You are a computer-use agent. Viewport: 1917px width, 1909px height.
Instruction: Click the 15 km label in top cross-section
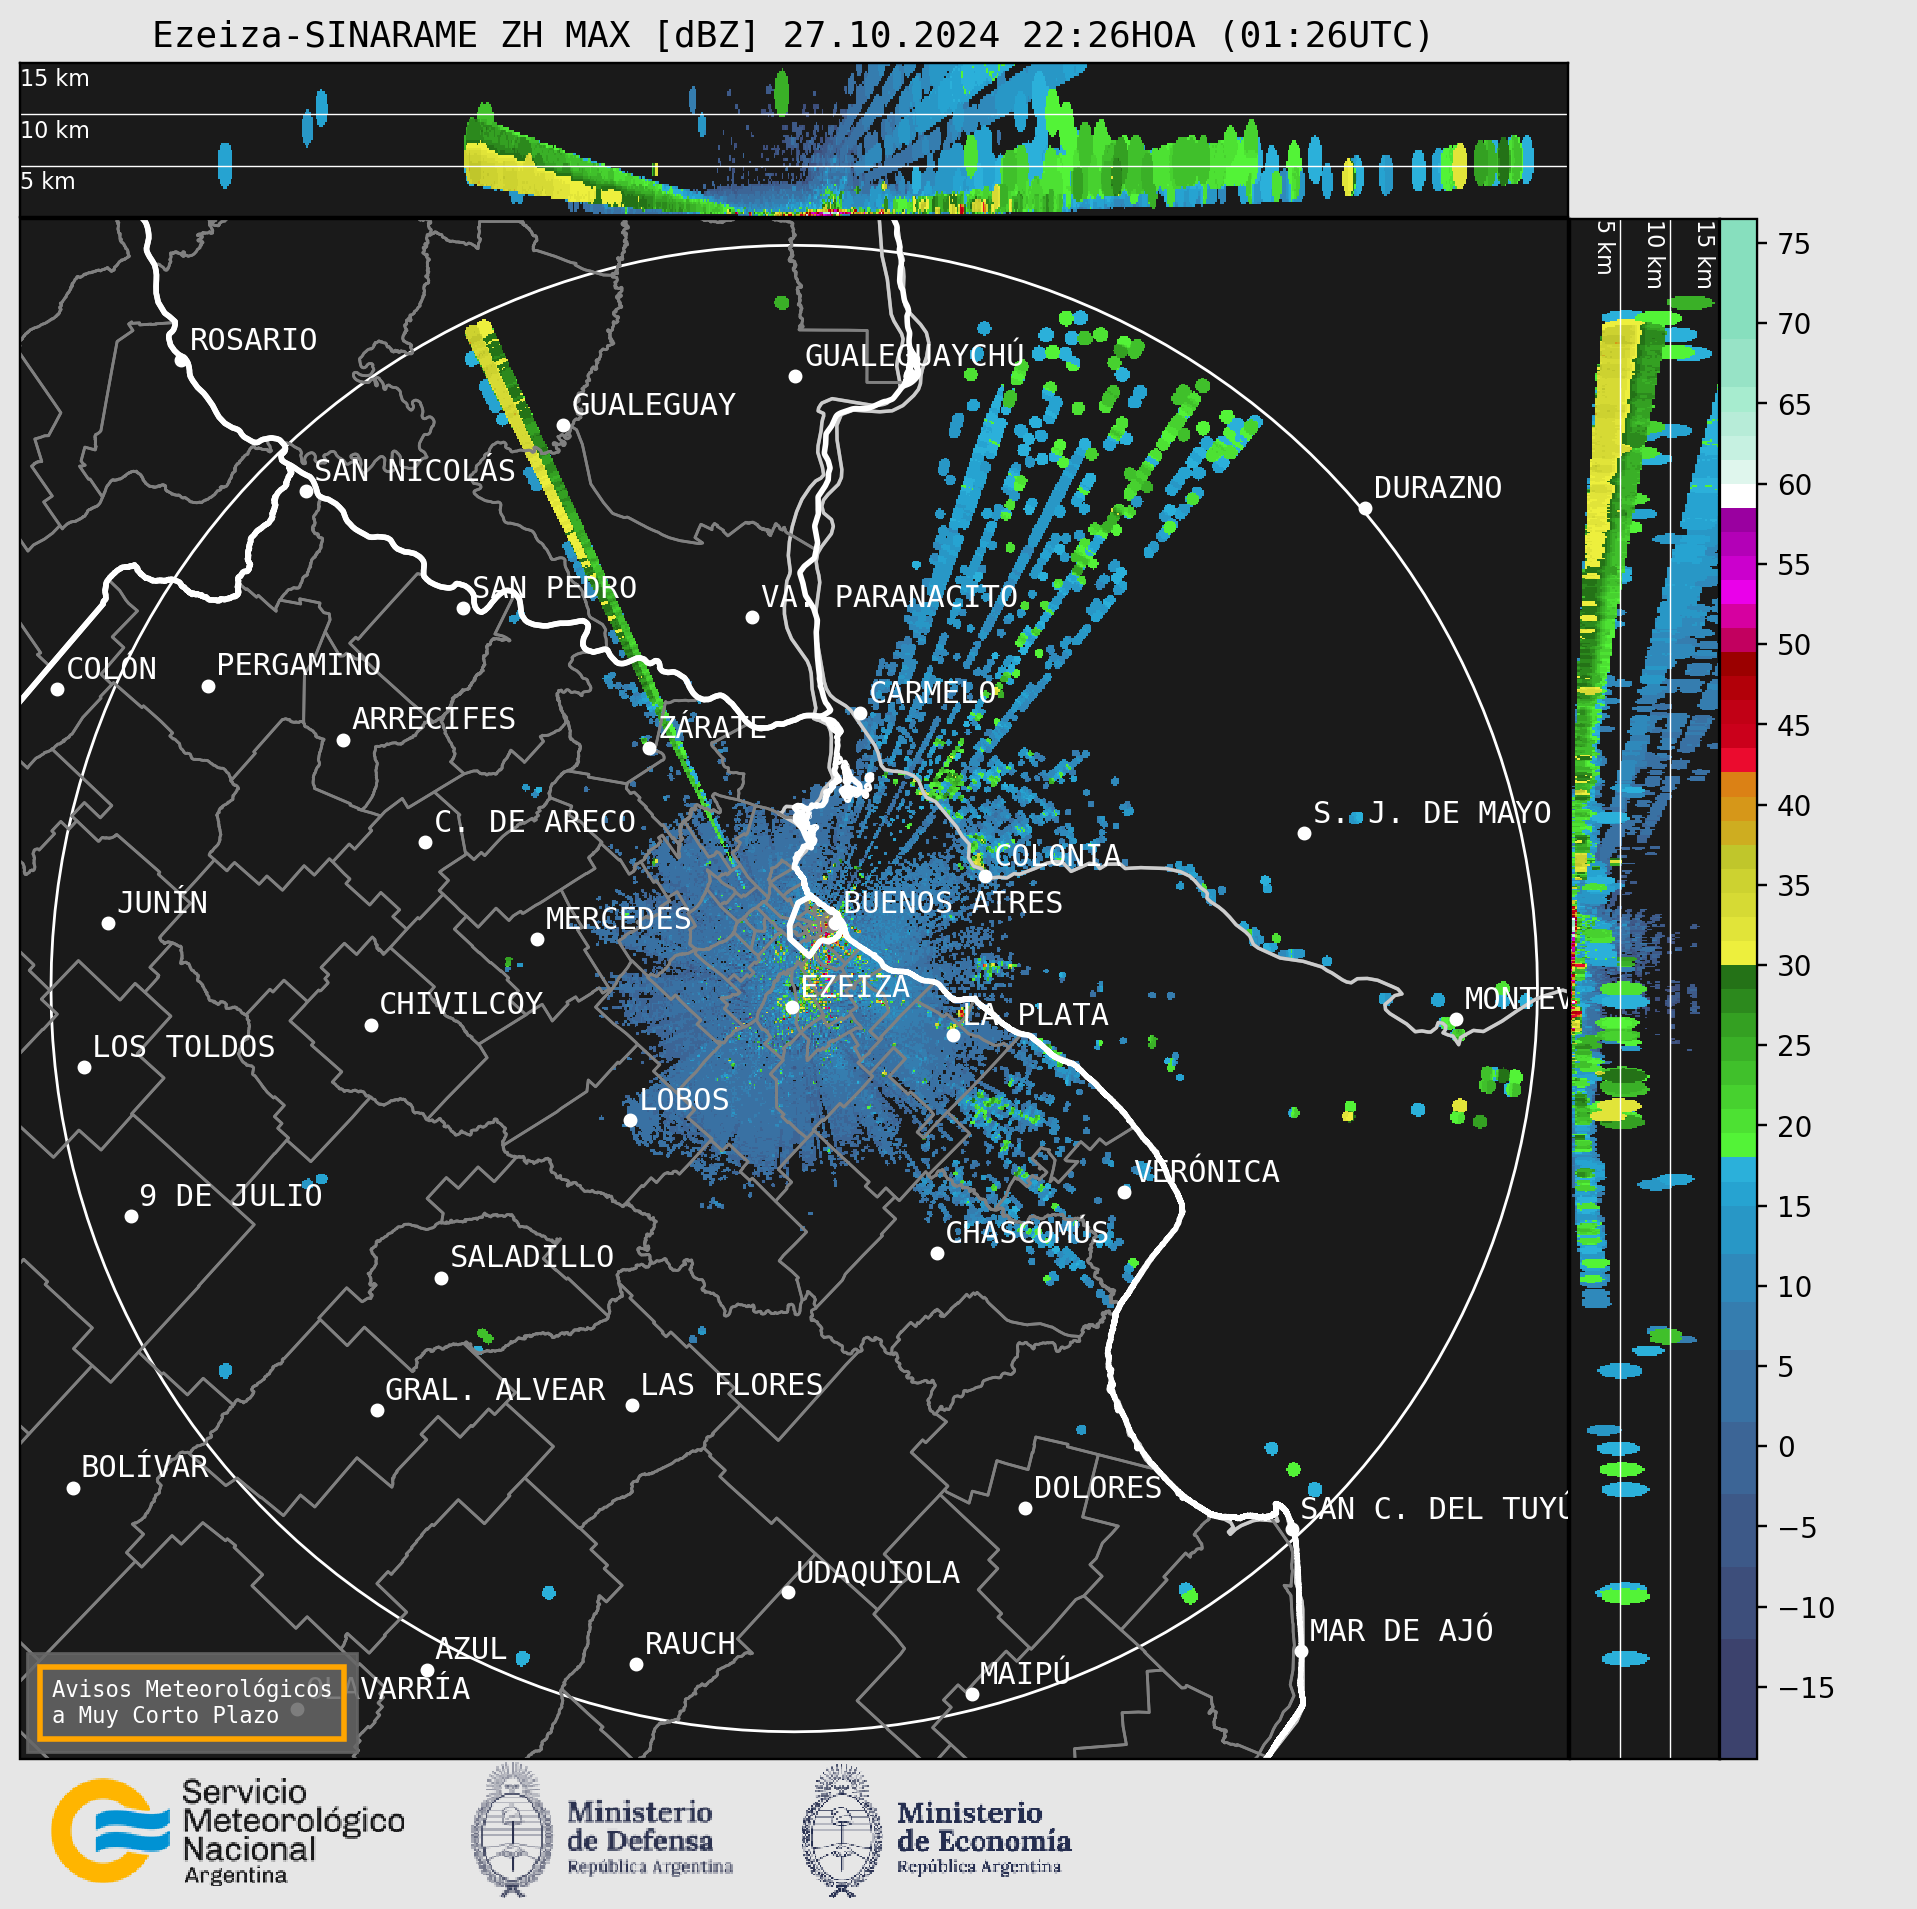55,78
